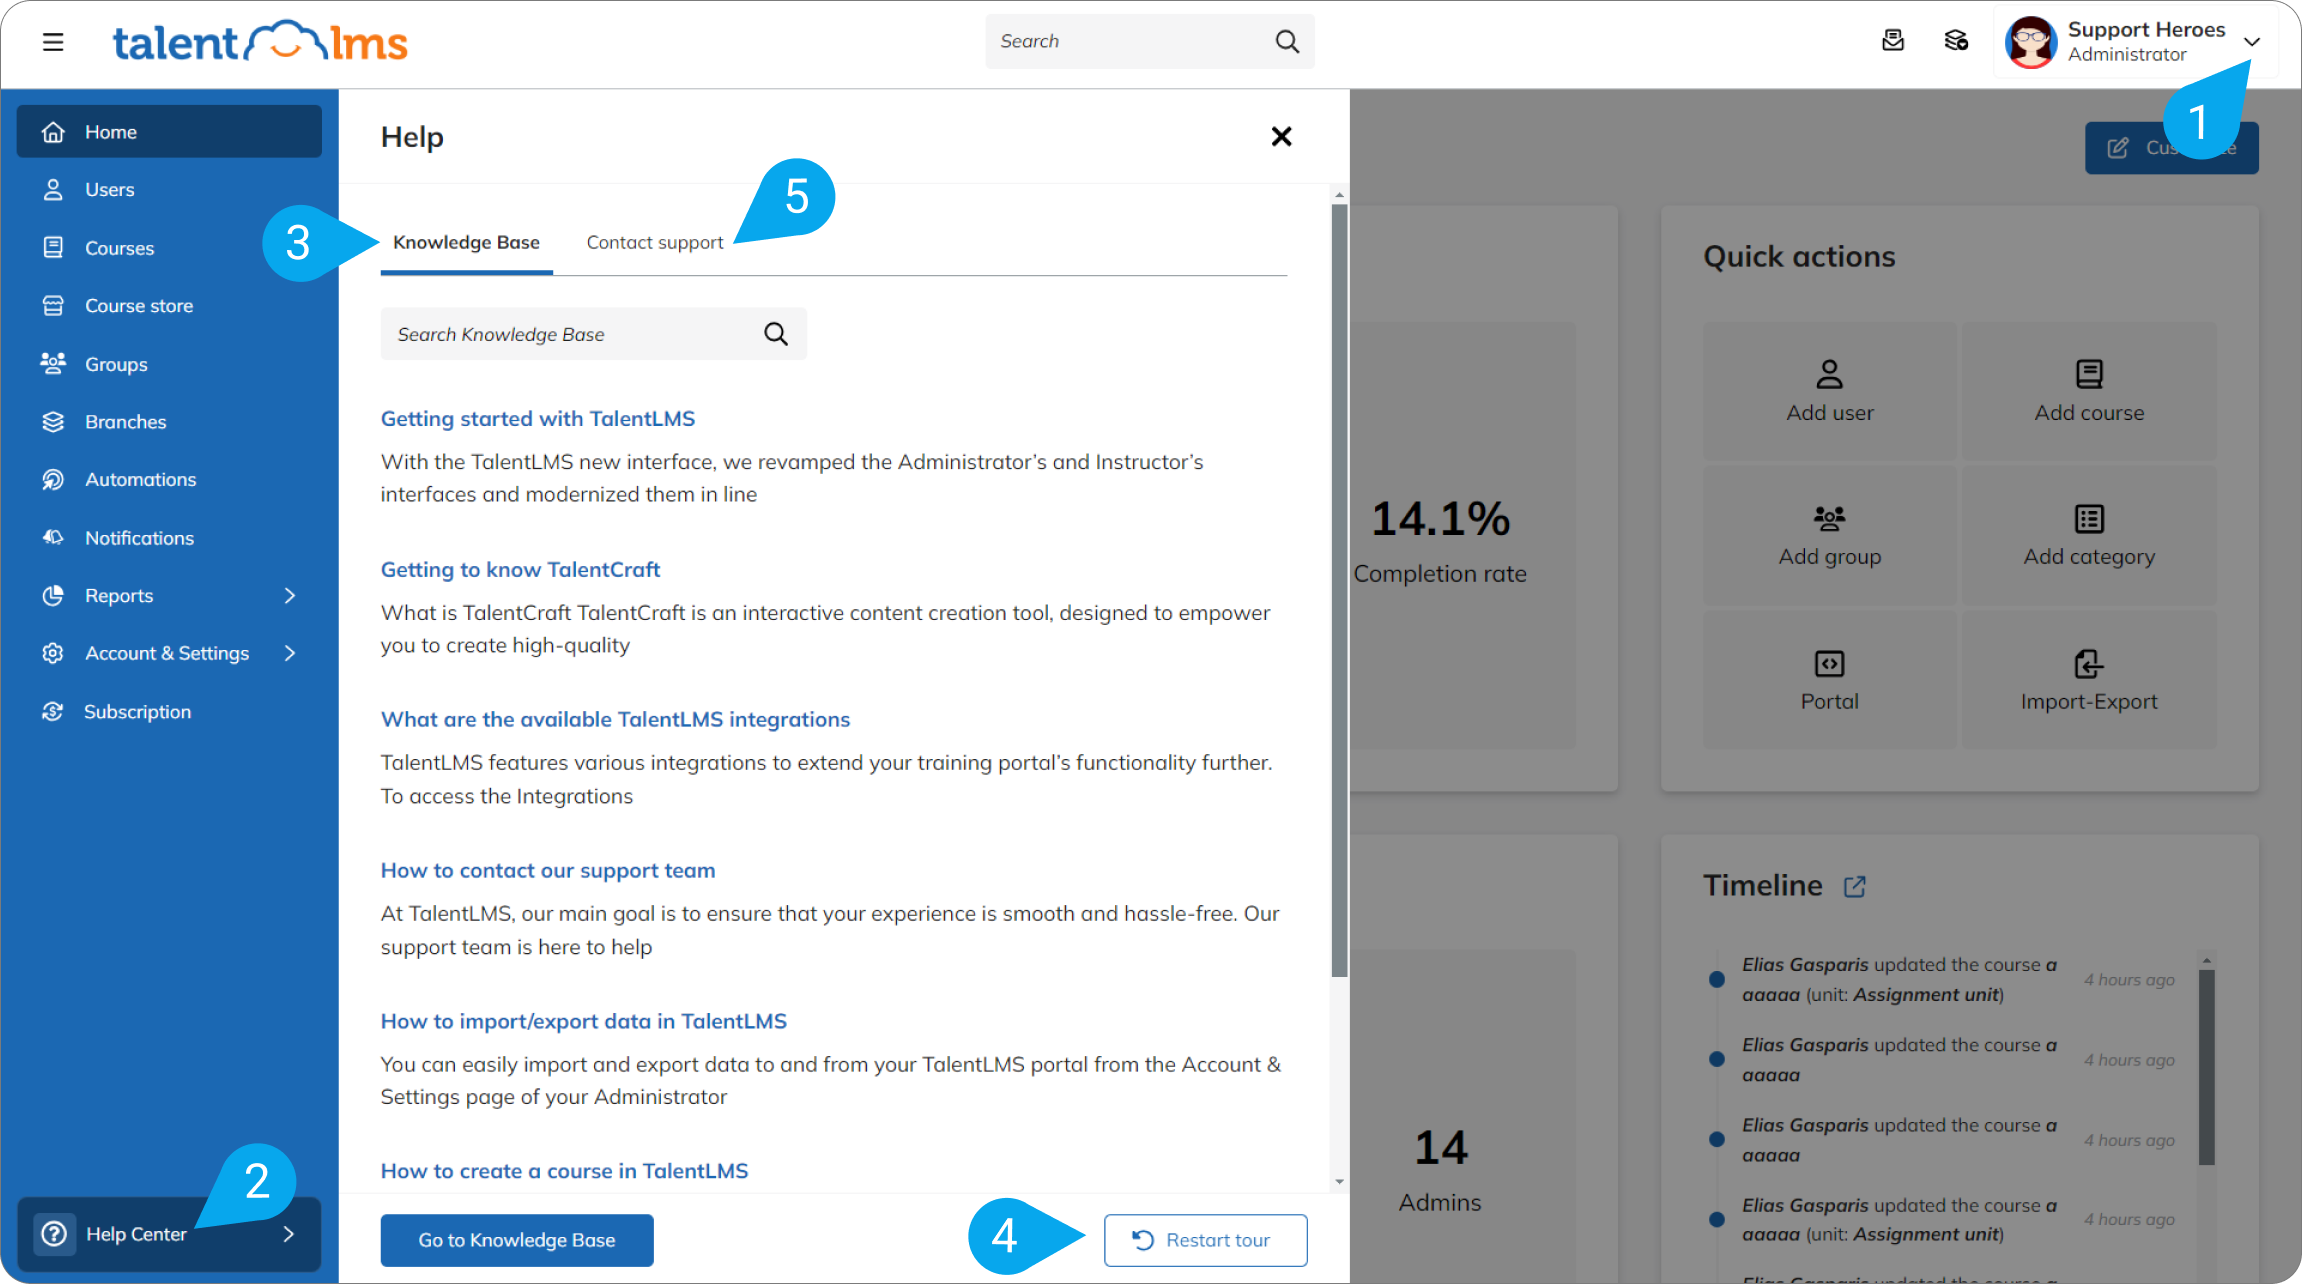Click the Add course quick action
2302x1284 pixels.
(x=2089, y=392)
